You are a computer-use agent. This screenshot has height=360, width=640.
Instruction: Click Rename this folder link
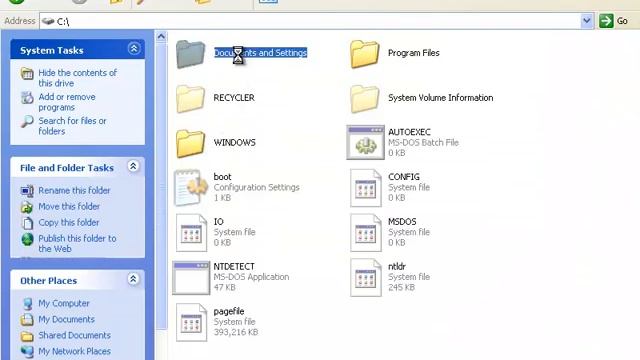pyautogui.click(x=74, y=191)
